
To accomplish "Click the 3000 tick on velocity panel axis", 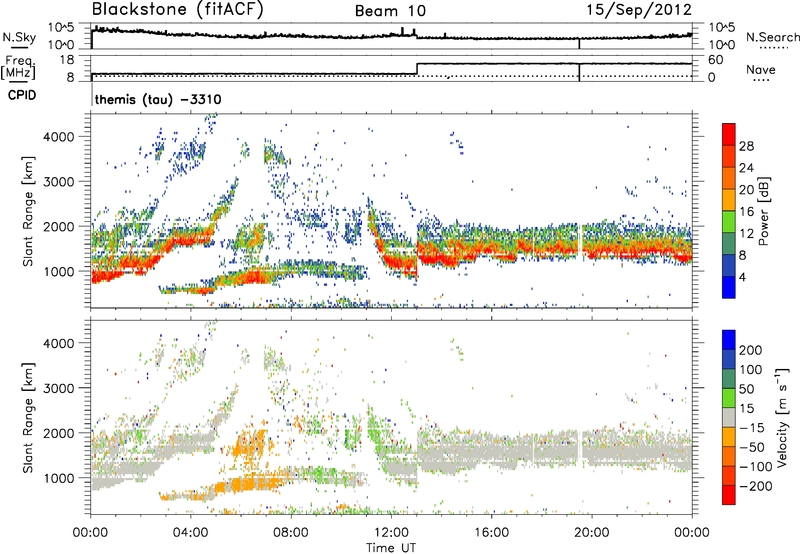I will pyautogui.click(x=58, y=388).
